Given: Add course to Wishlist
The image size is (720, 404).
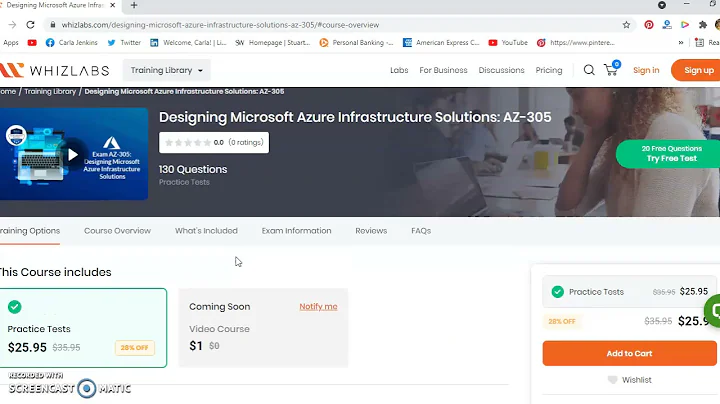Looking at the screenshot, I should click(630, 380).
